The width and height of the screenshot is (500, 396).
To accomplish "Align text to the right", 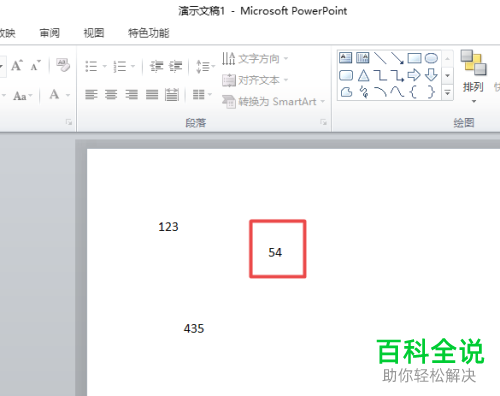I will (x=132, y=95).
